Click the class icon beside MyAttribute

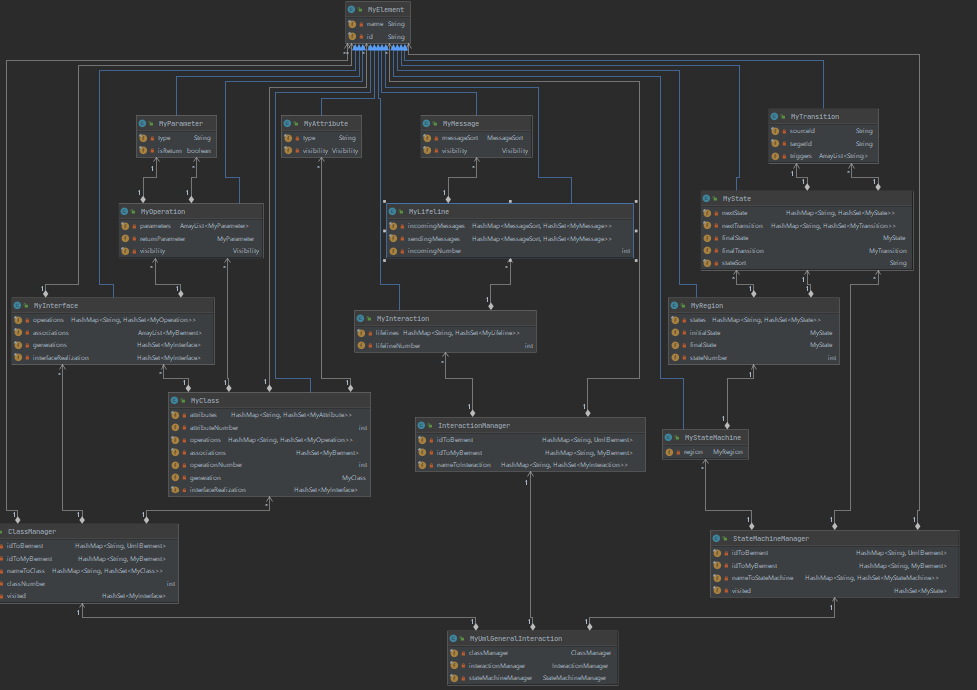point(287,123)
